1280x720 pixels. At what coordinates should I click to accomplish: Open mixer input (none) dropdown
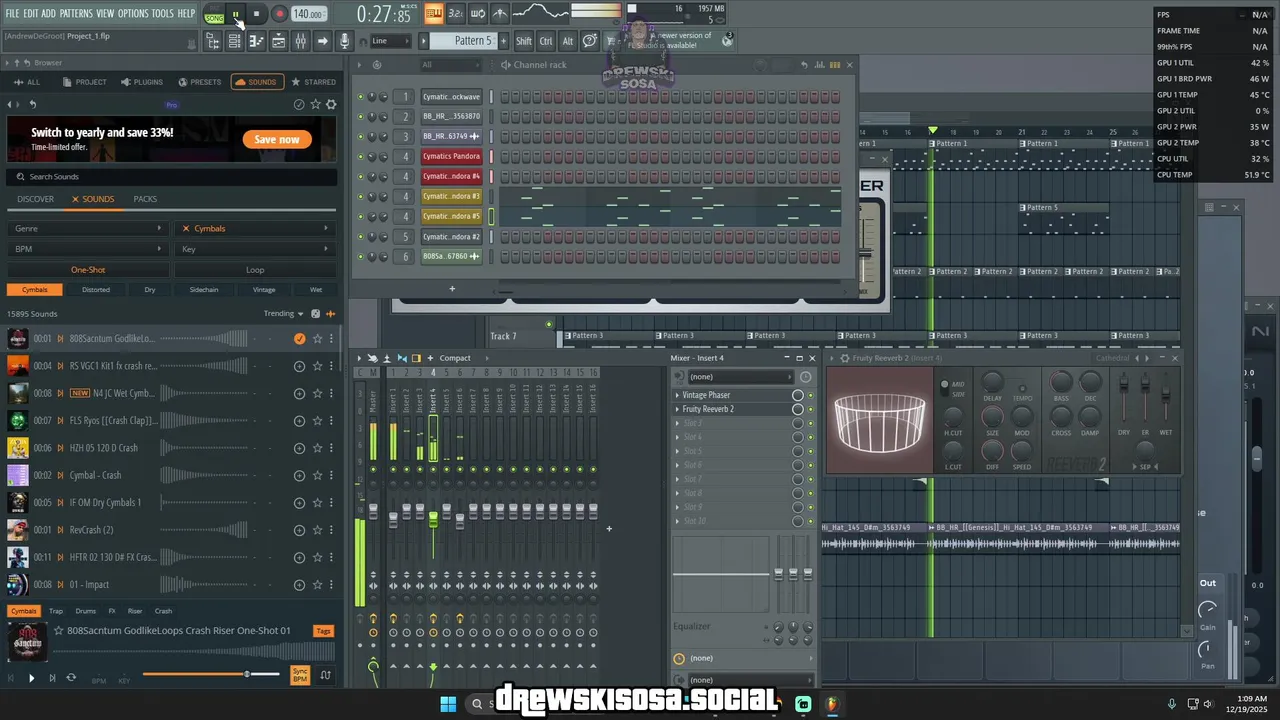tap(740, 377)
